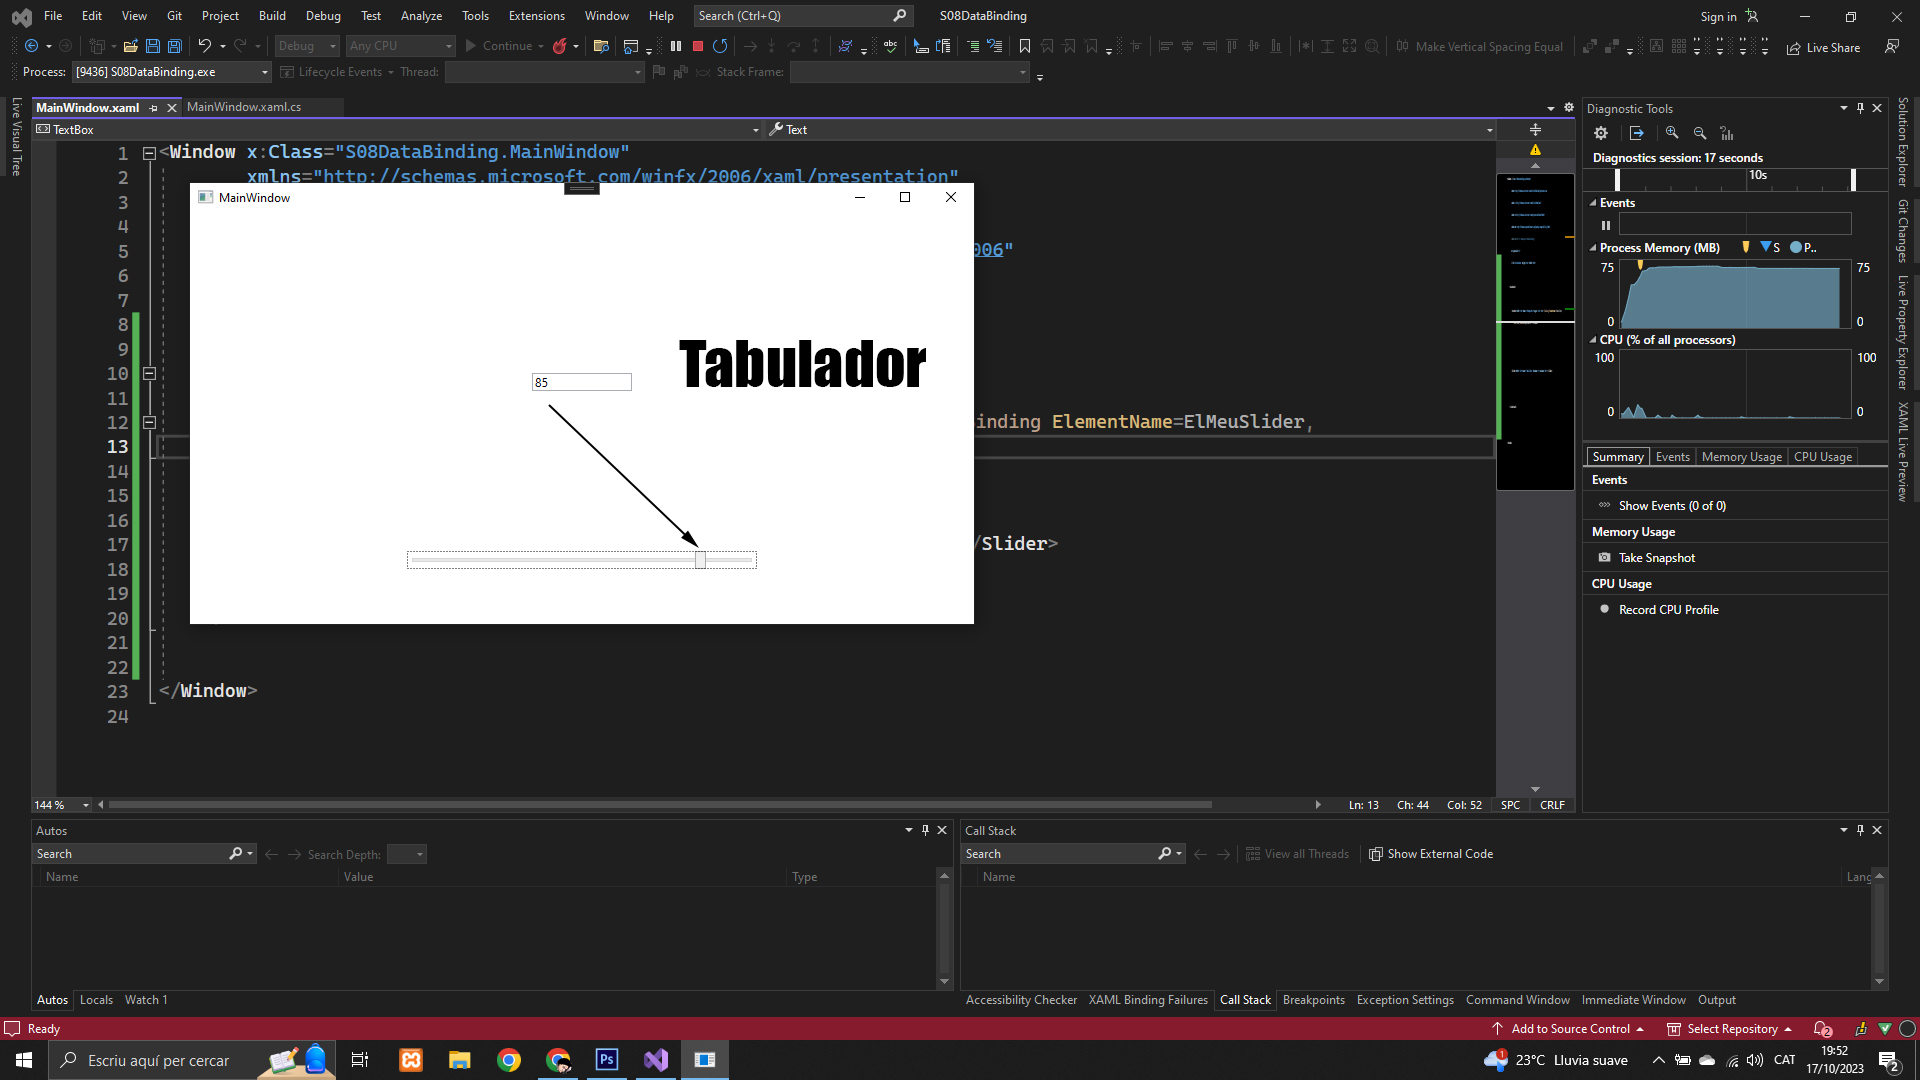
Task: Pause the Events track in Diagnostic Tools
Action: [1606, 225]
